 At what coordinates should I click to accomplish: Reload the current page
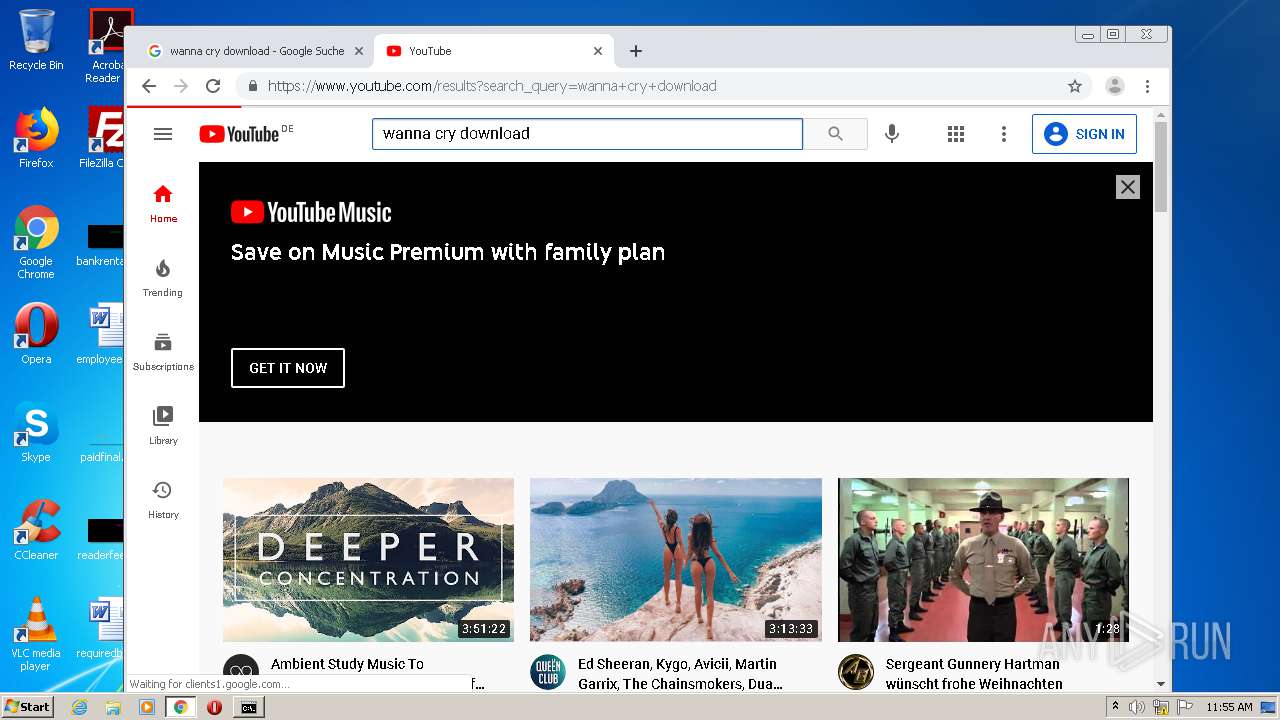(x=213, y=86)
